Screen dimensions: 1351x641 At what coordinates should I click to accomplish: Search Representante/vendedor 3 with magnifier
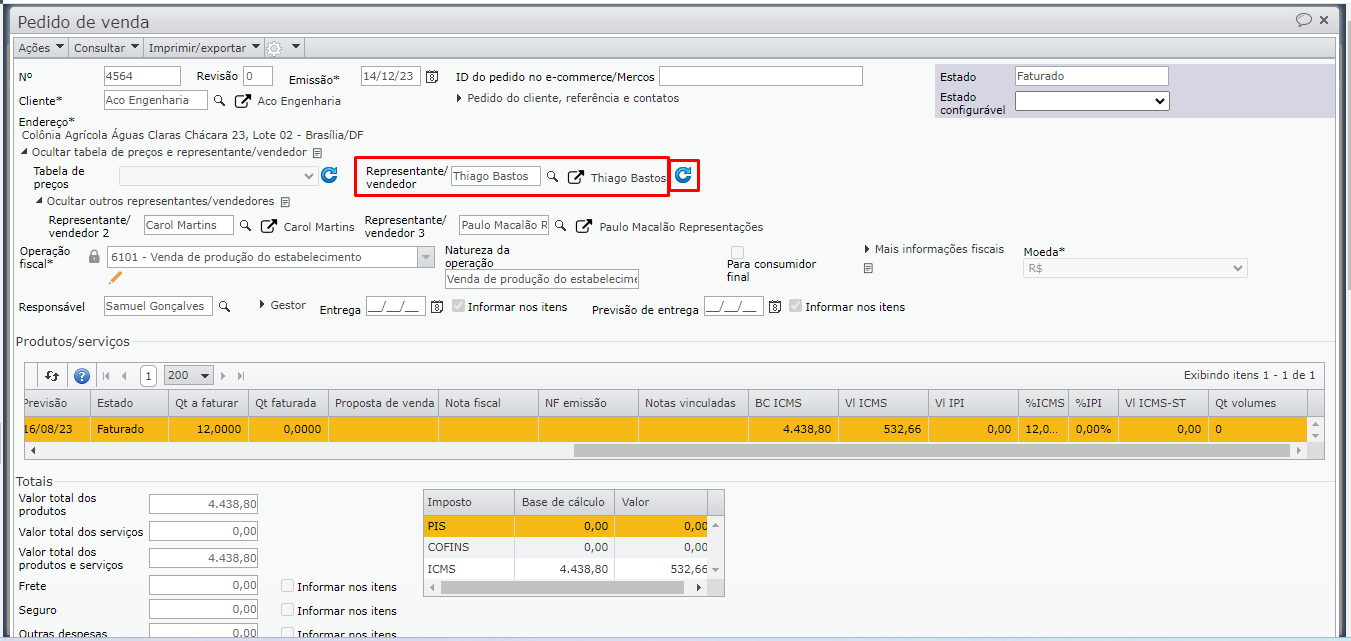[561, 225]
